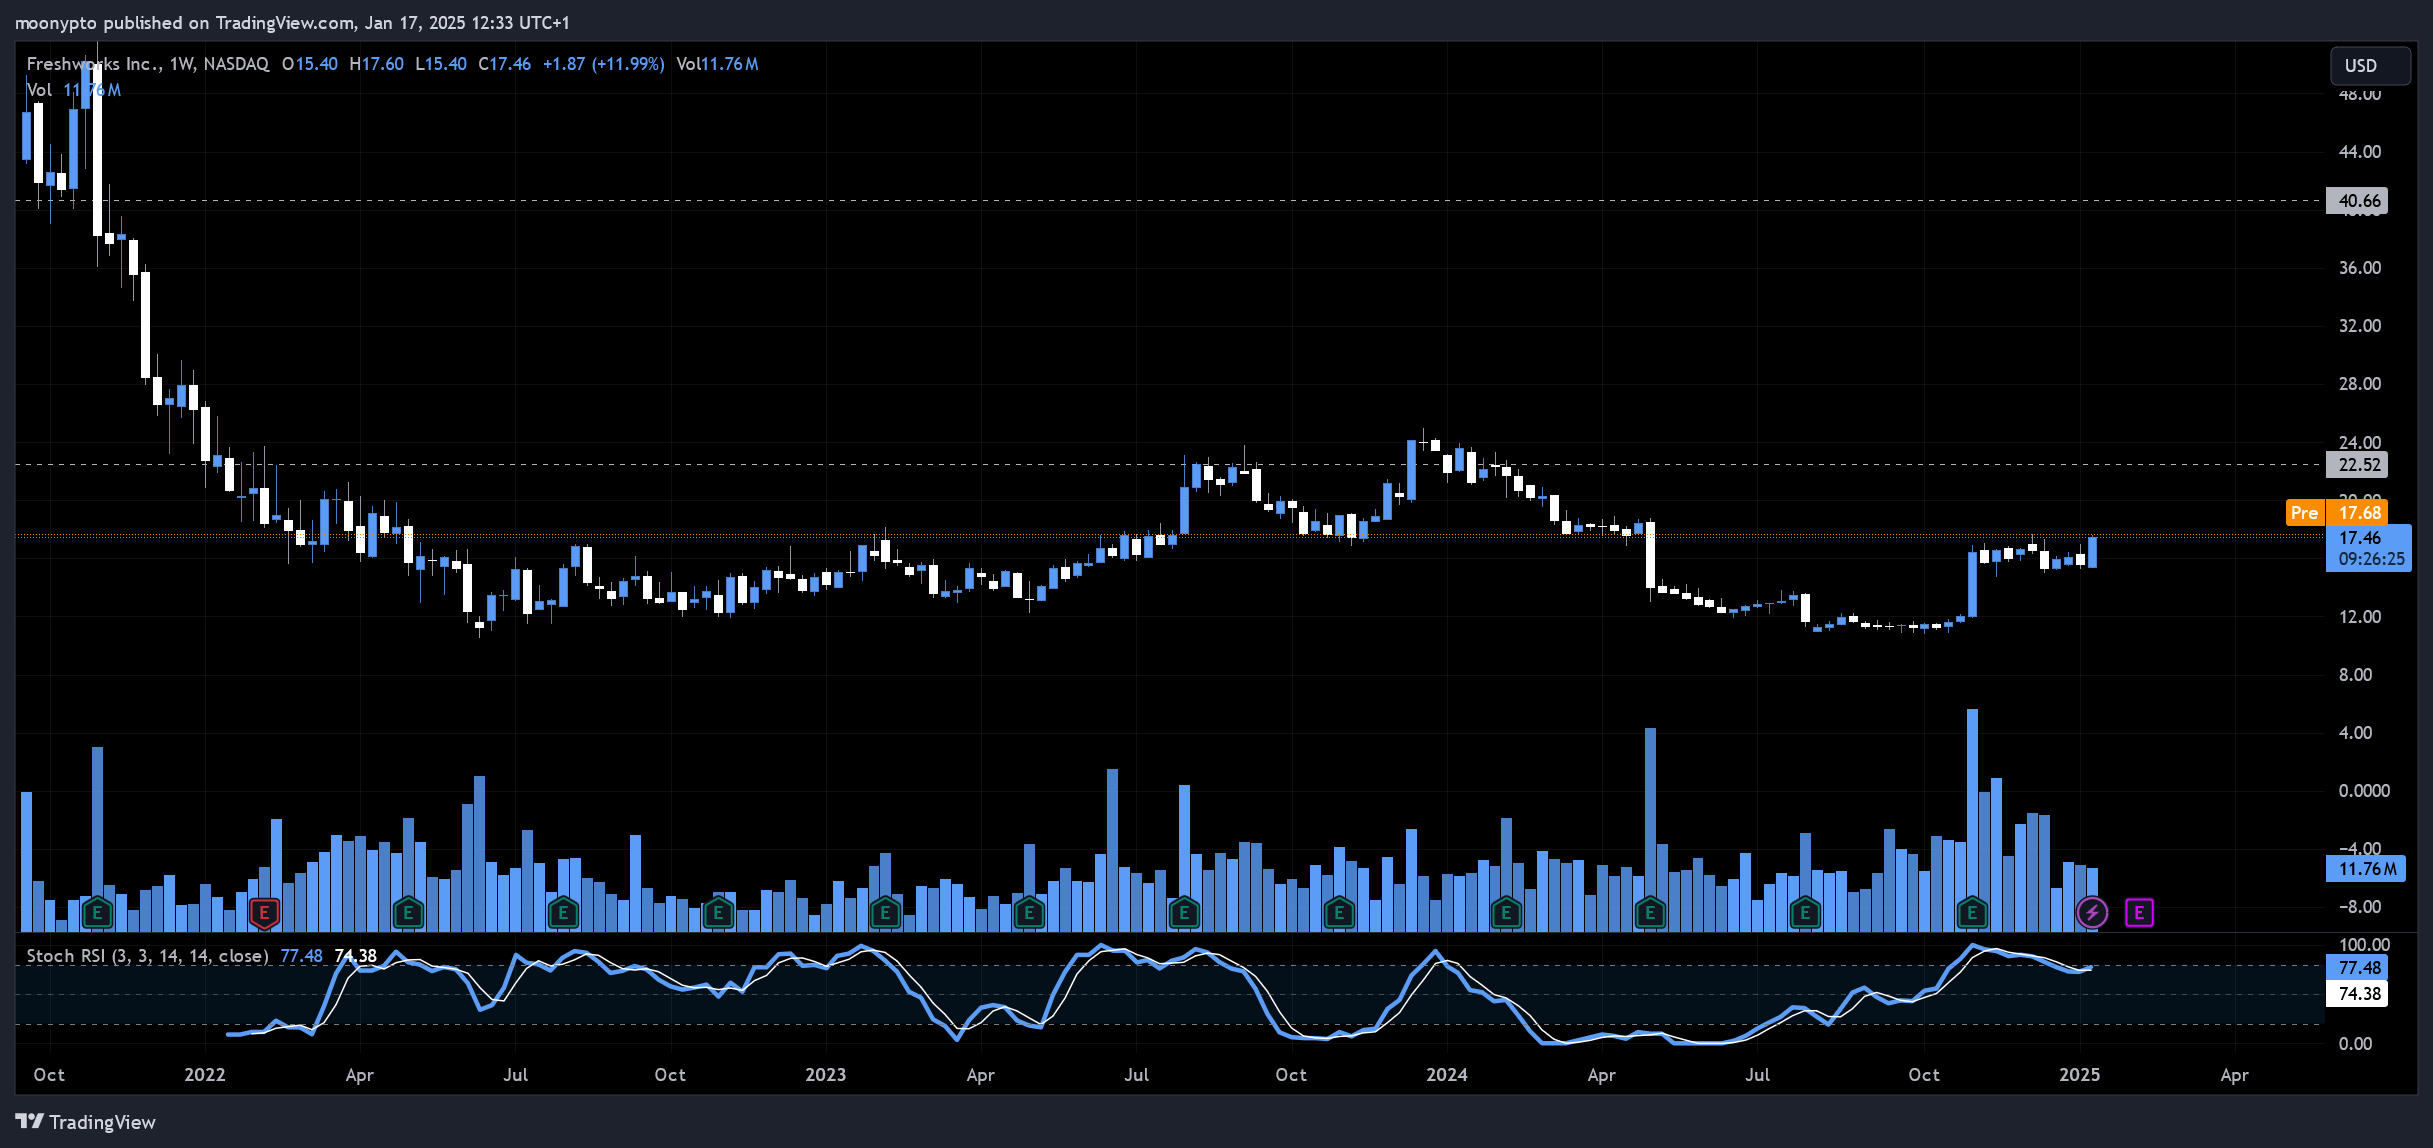This screenshot has height=1148, width=2433.
Task: Click the 36.00 price axis label
Action: tap(2359, 268)
